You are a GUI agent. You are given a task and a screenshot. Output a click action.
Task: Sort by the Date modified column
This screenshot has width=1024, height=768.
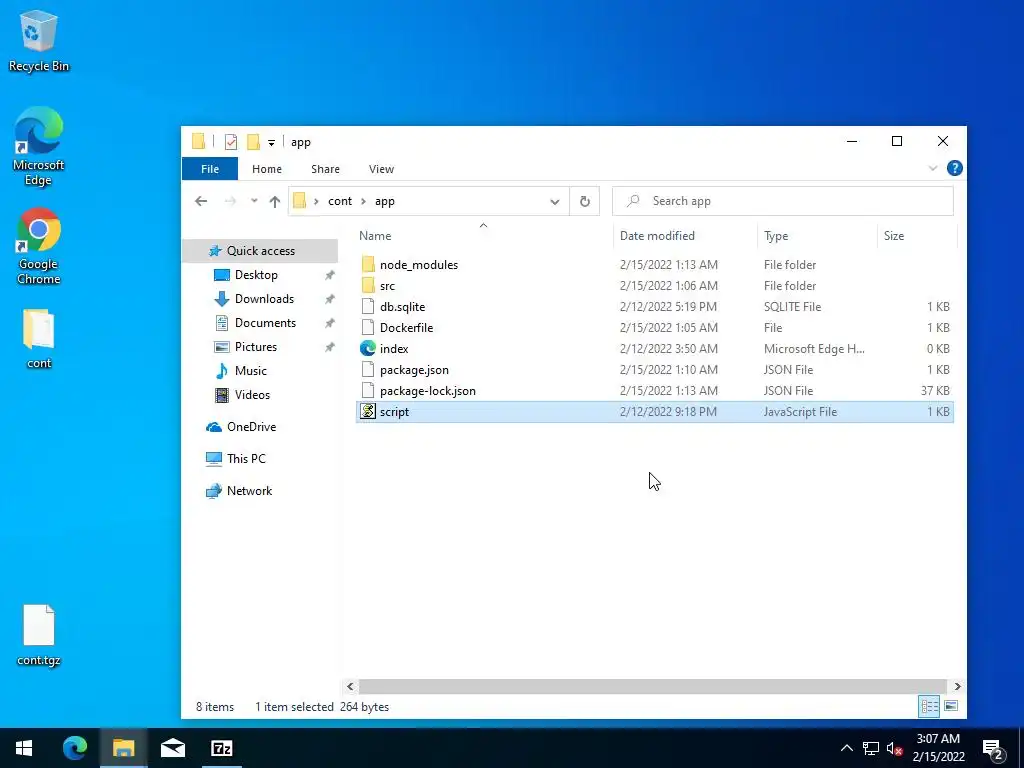point(685,236)
